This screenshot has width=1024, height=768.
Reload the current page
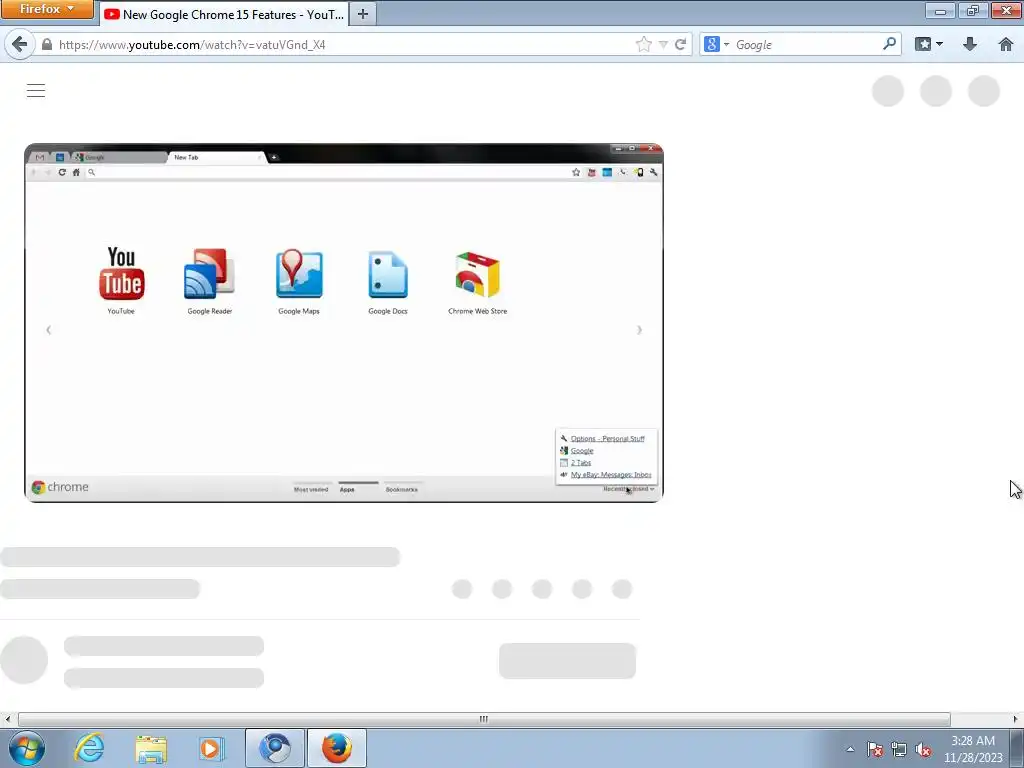coord(680,44)
